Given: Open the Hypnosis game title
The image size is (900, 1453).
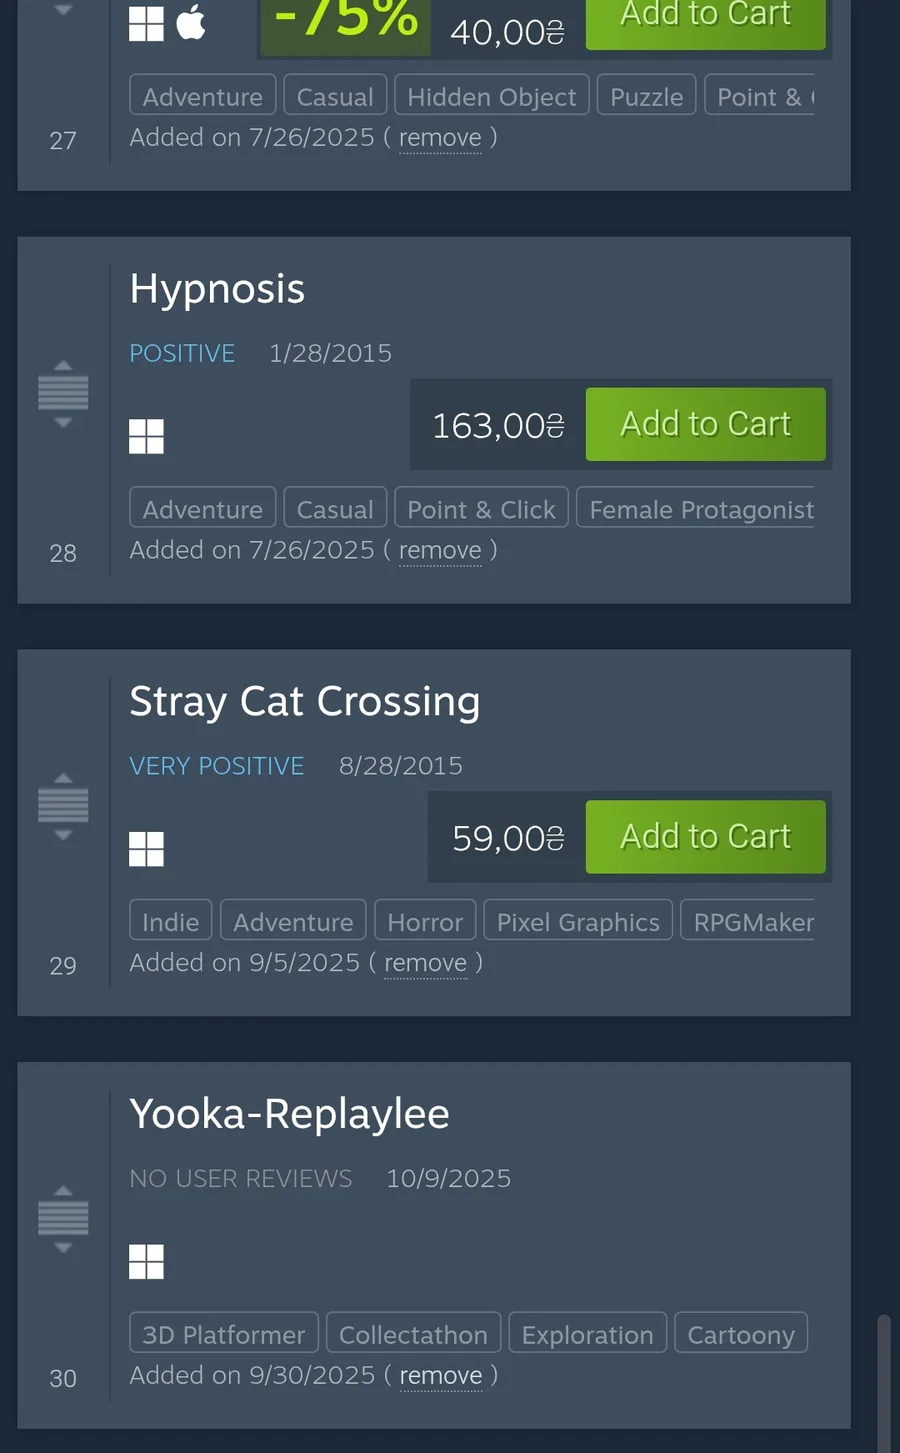Looking at the screenshot, I should 217,289.
